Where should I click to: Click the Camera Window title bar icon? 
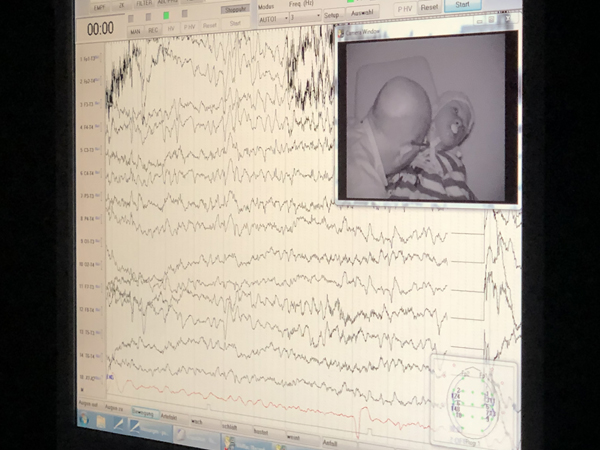click(341, 34)
